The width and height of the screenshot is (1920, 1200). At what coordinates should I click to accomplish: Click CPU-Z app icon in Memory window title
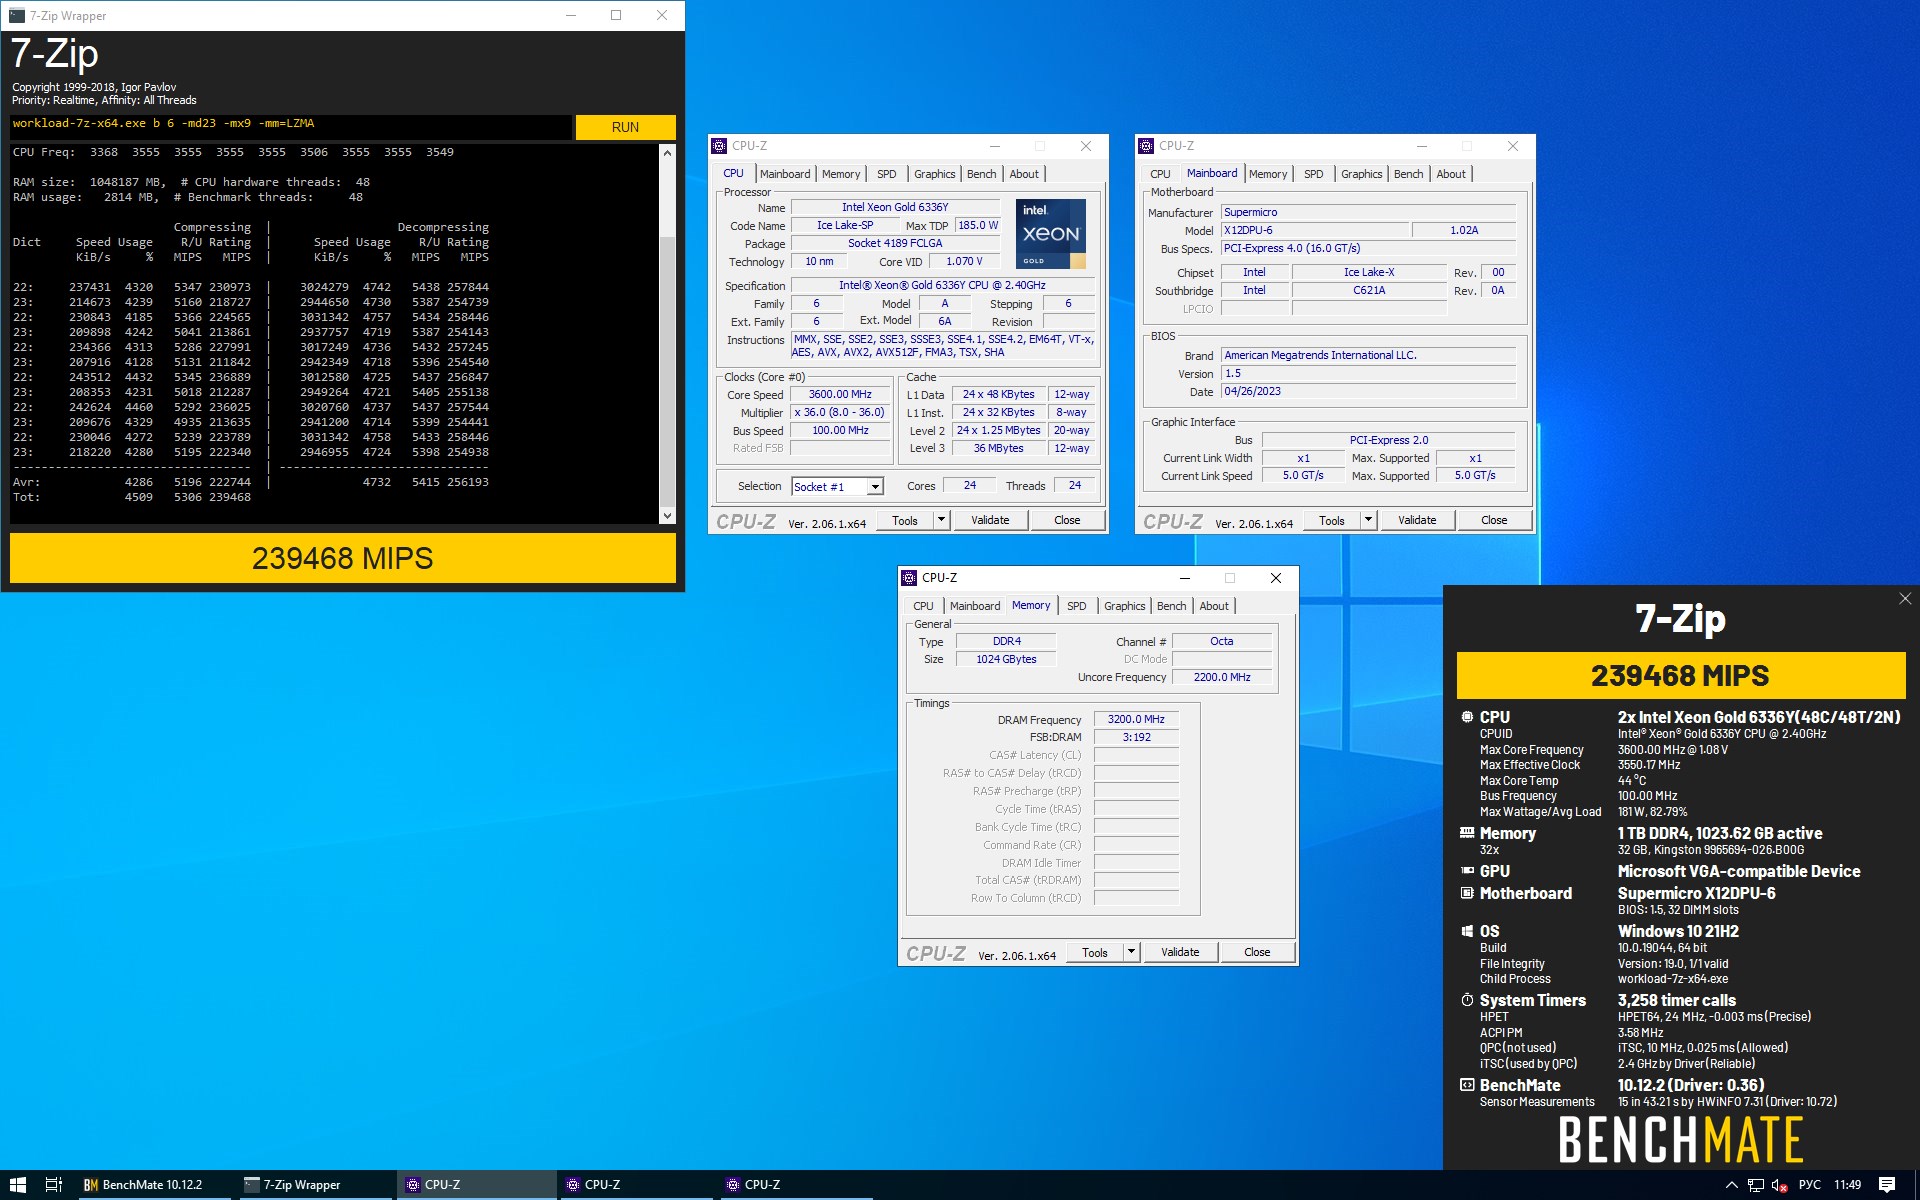tap(909, 578)
